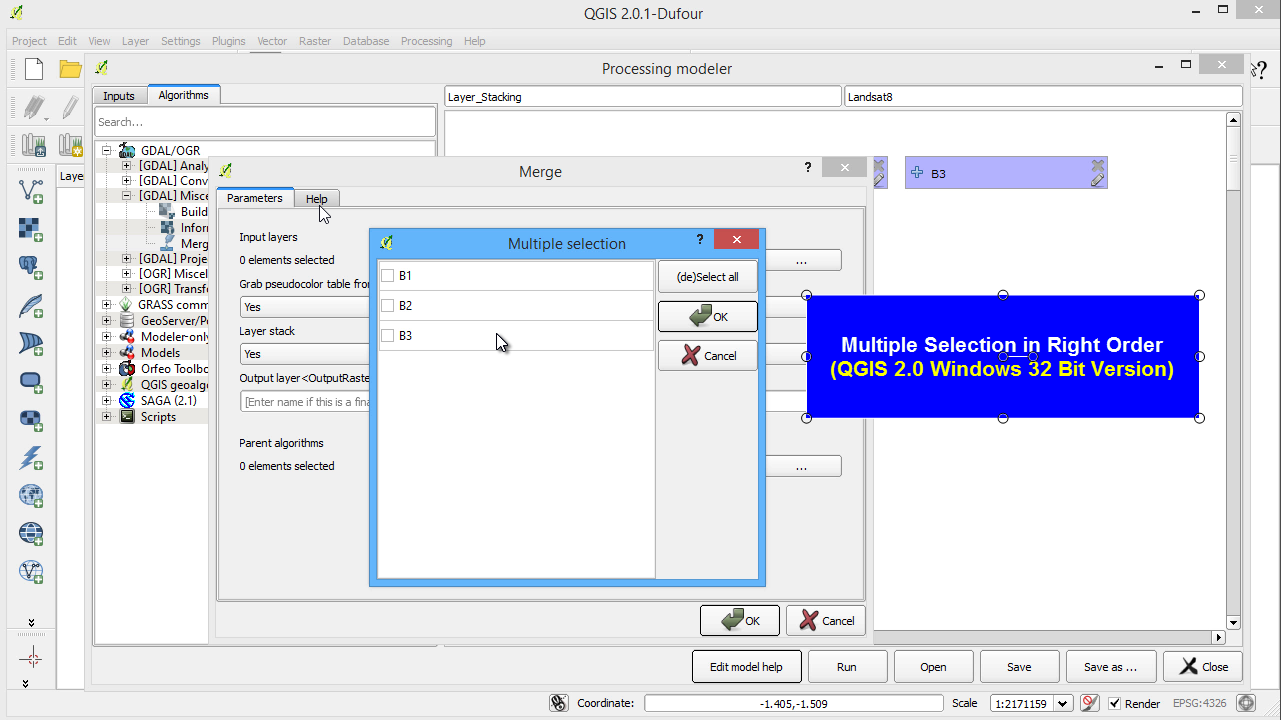Click the Current Edits pencils icon
1281x720 pixels.
click(33, 107)
